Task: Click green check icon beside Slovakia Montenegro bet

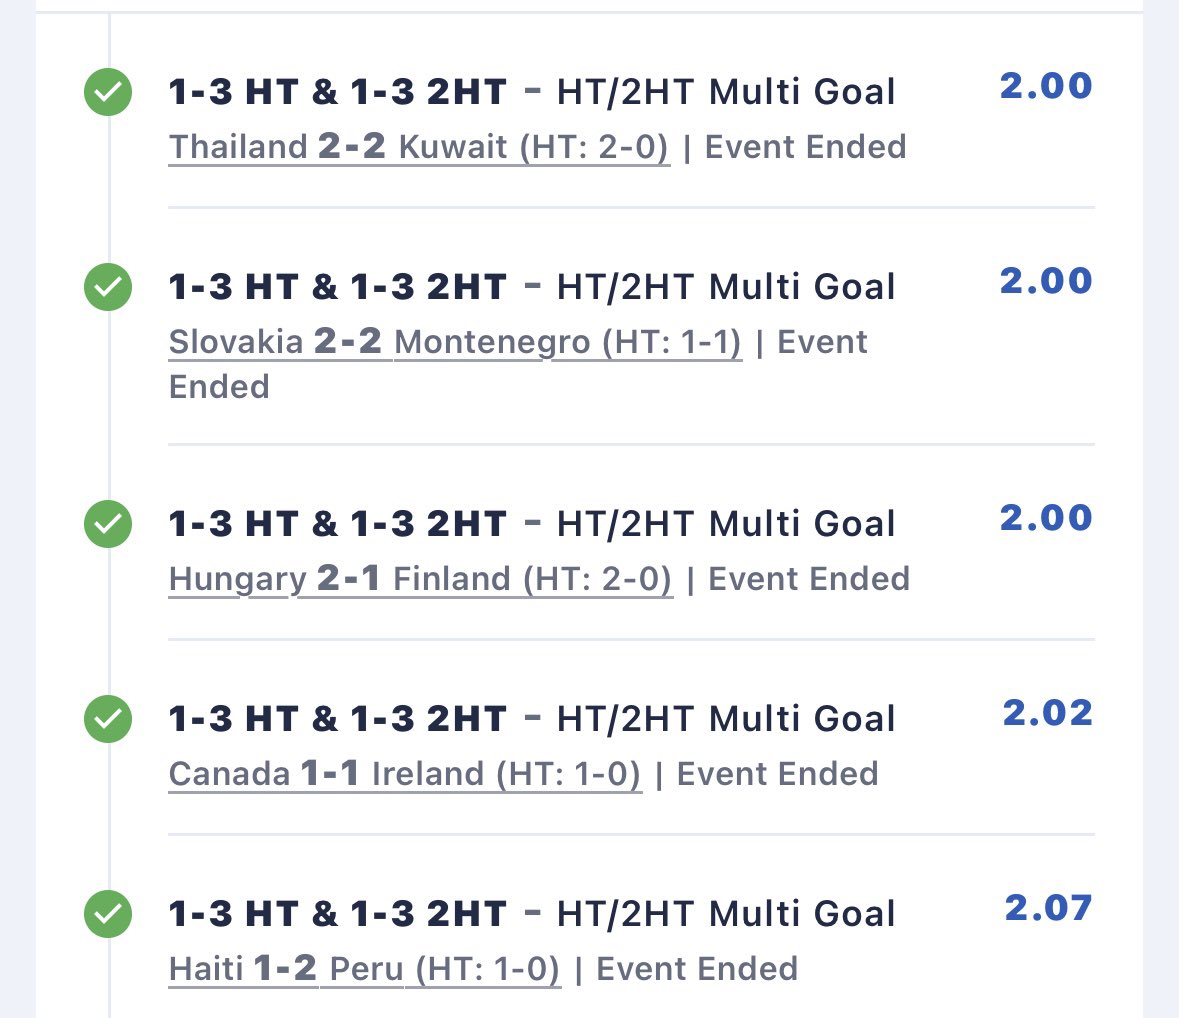Action: 108,286
